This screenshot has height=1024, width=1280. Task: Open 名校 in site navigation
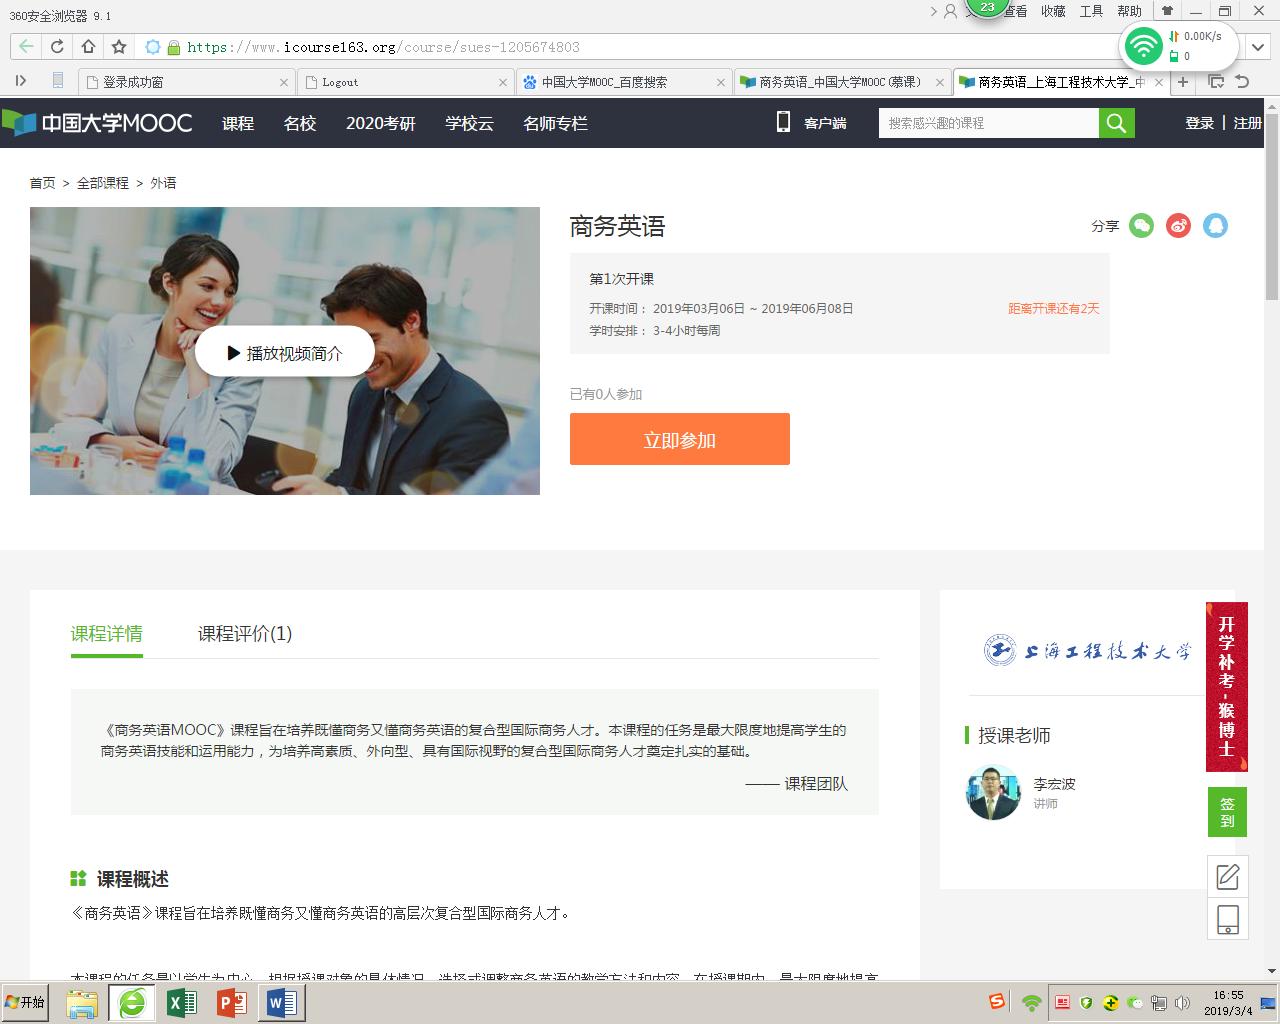(x=300, y=123)
